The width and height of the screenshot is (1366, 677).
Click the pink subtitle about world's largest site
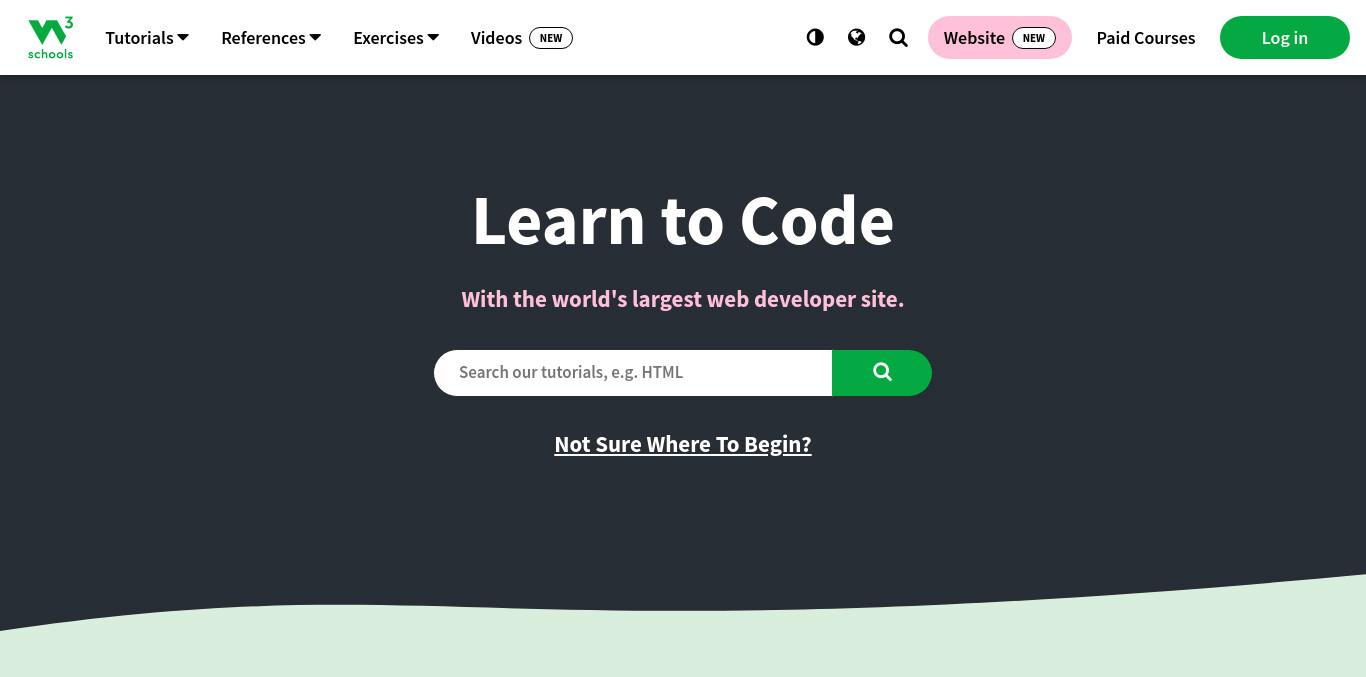(x=683, y=299)
